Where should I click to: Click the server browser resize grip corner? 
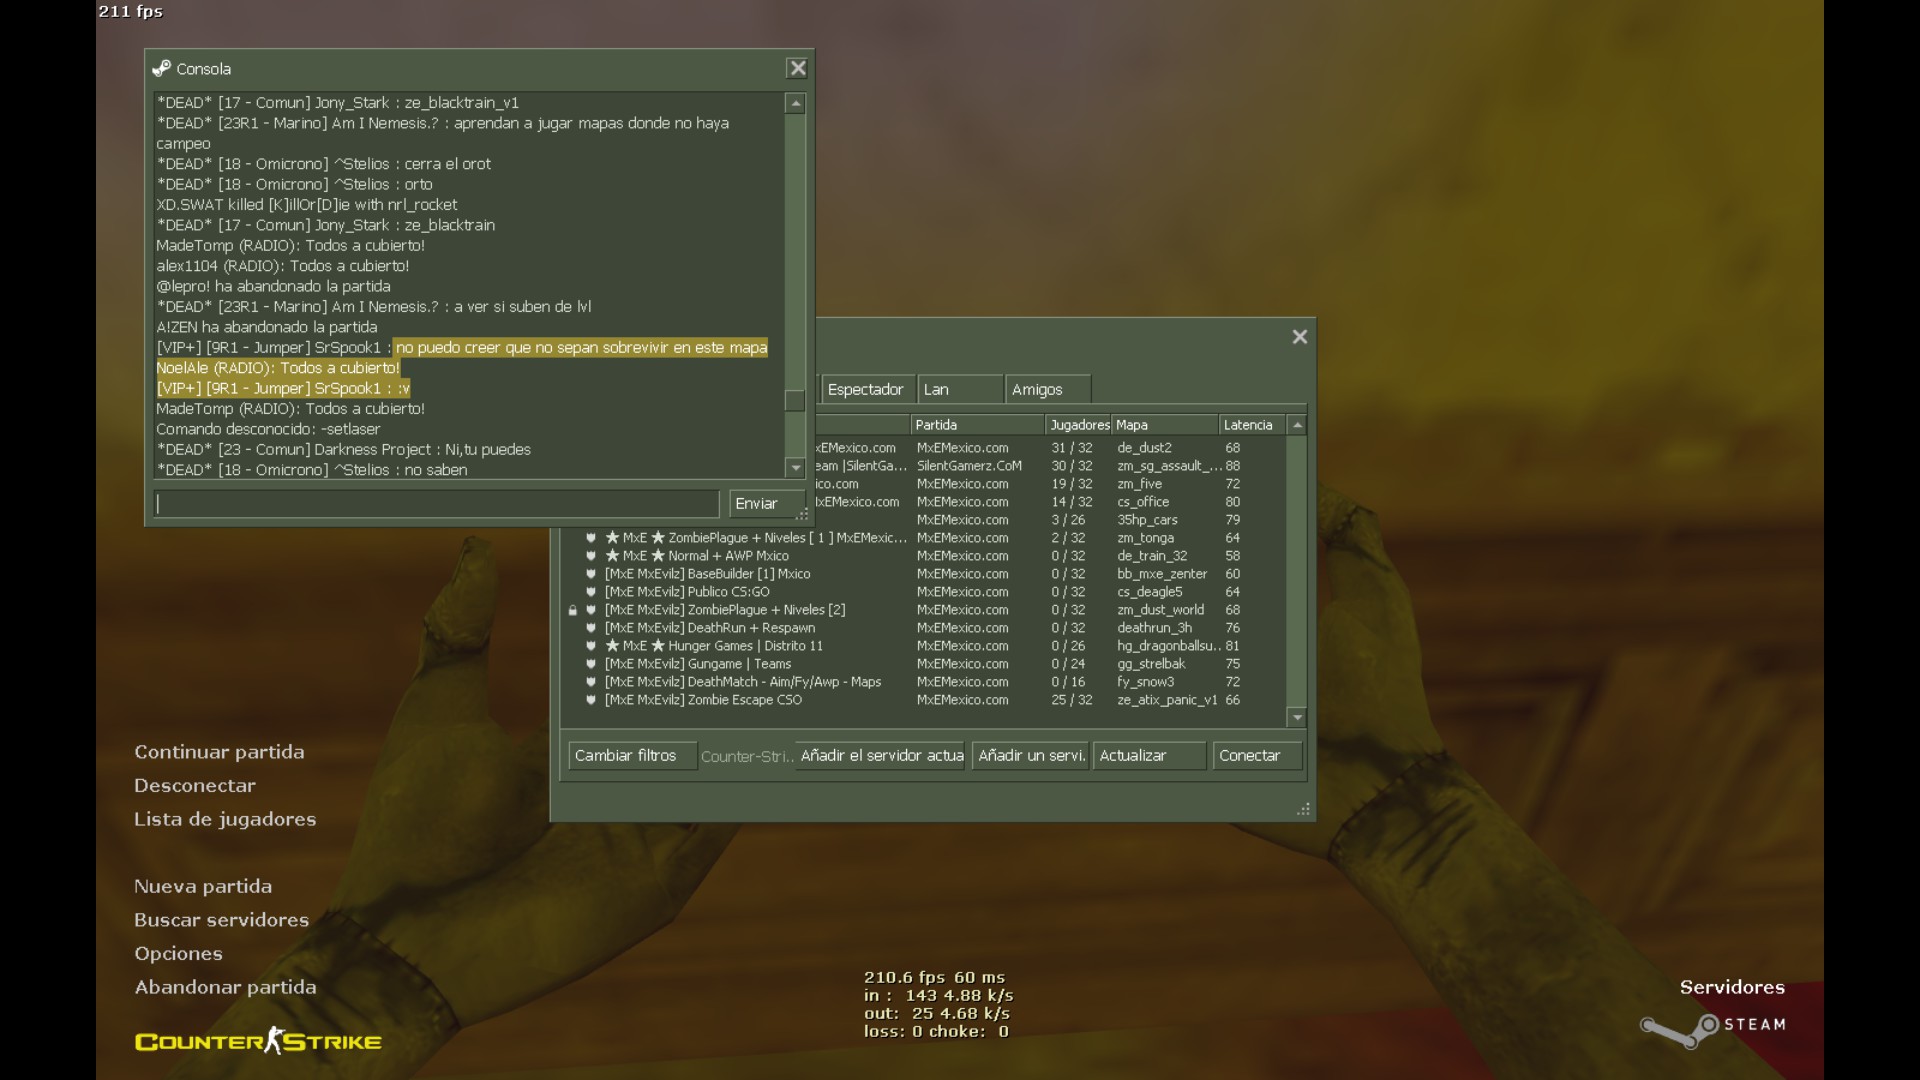click(1303, 809)
